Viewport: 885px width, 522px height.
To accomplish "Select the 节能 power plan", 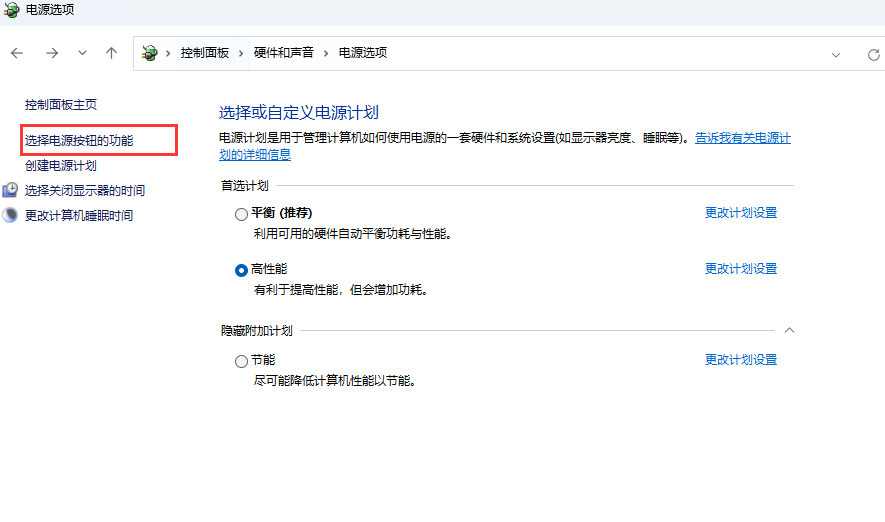I will click(x=241, y=360).
